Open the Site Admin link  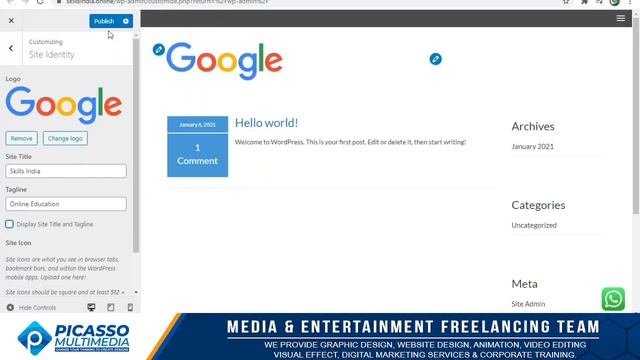(x=528, y=304)
